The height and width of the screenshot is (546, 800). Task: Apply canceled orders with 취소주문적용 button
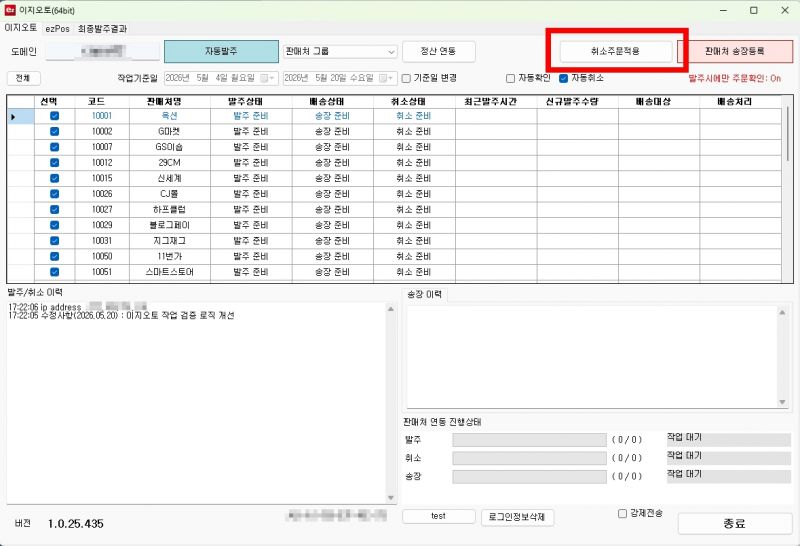tap(616, 51)
